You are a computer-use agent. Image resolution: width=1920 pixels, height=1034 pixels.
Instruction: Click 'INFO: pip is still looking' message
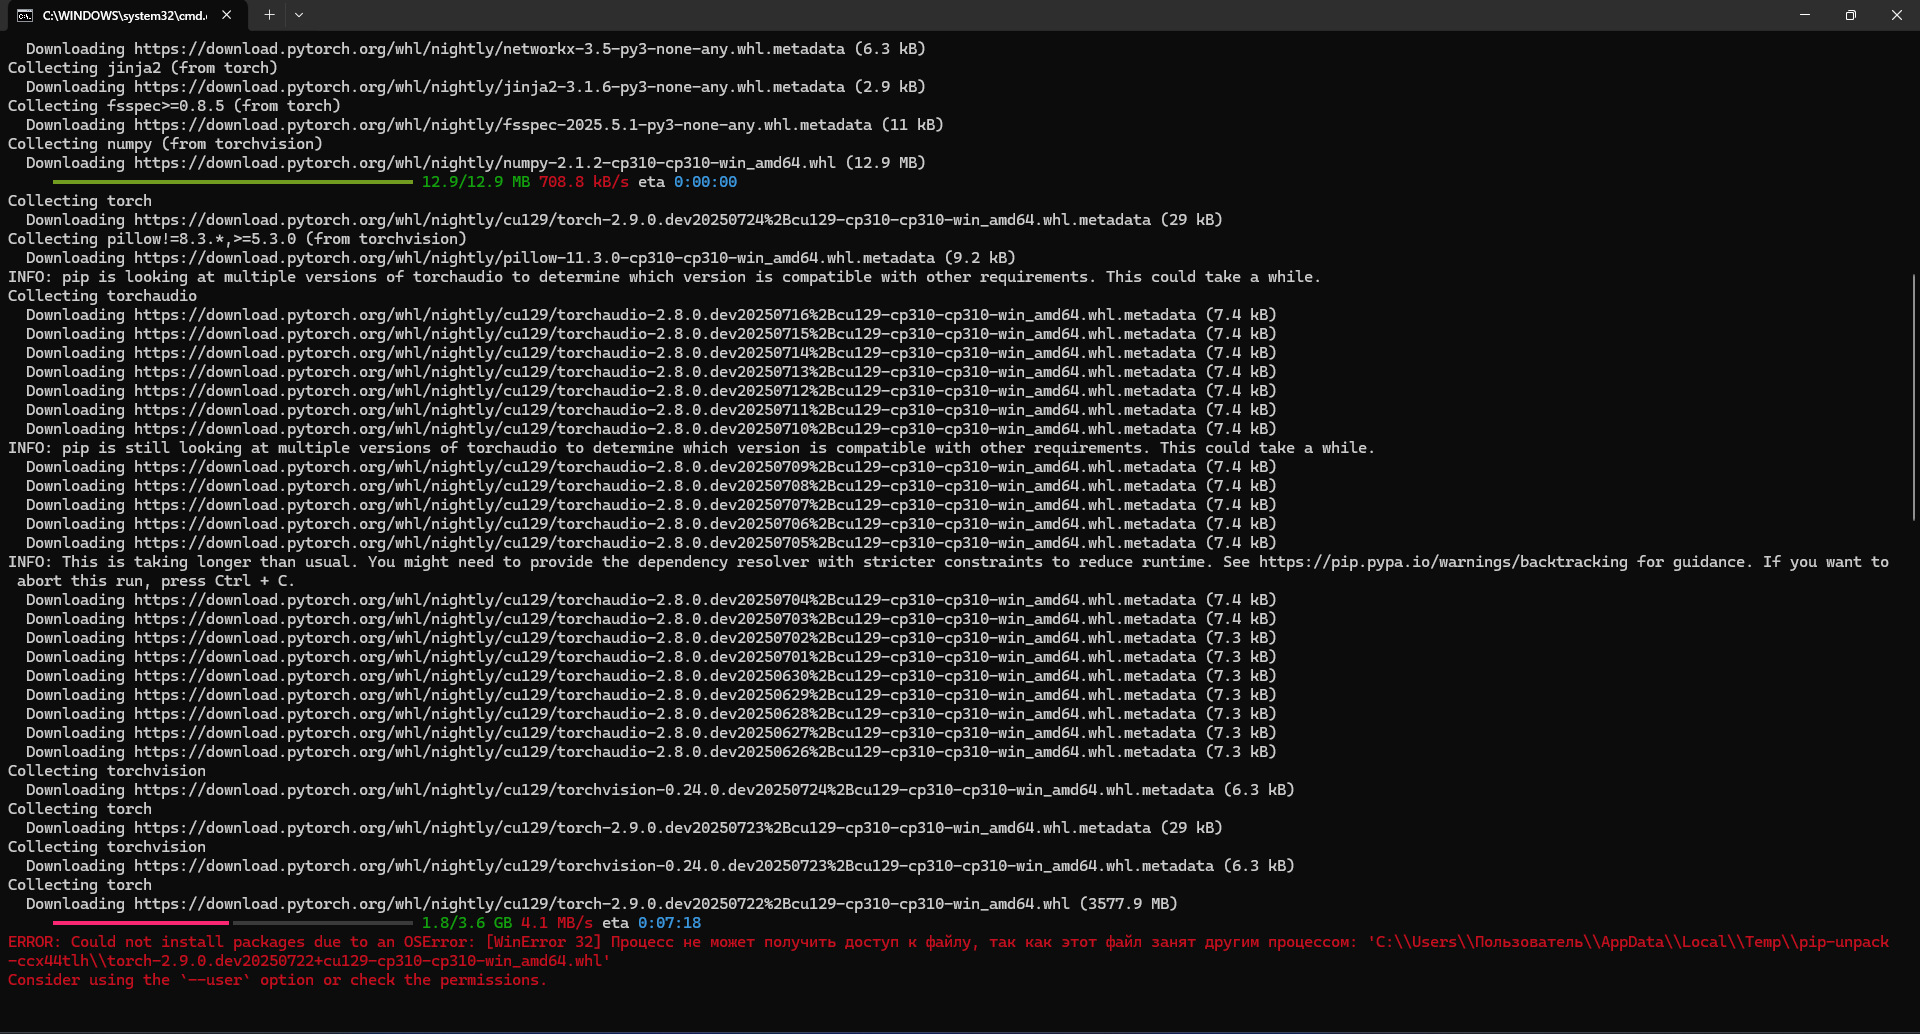(x=691, y=448)
